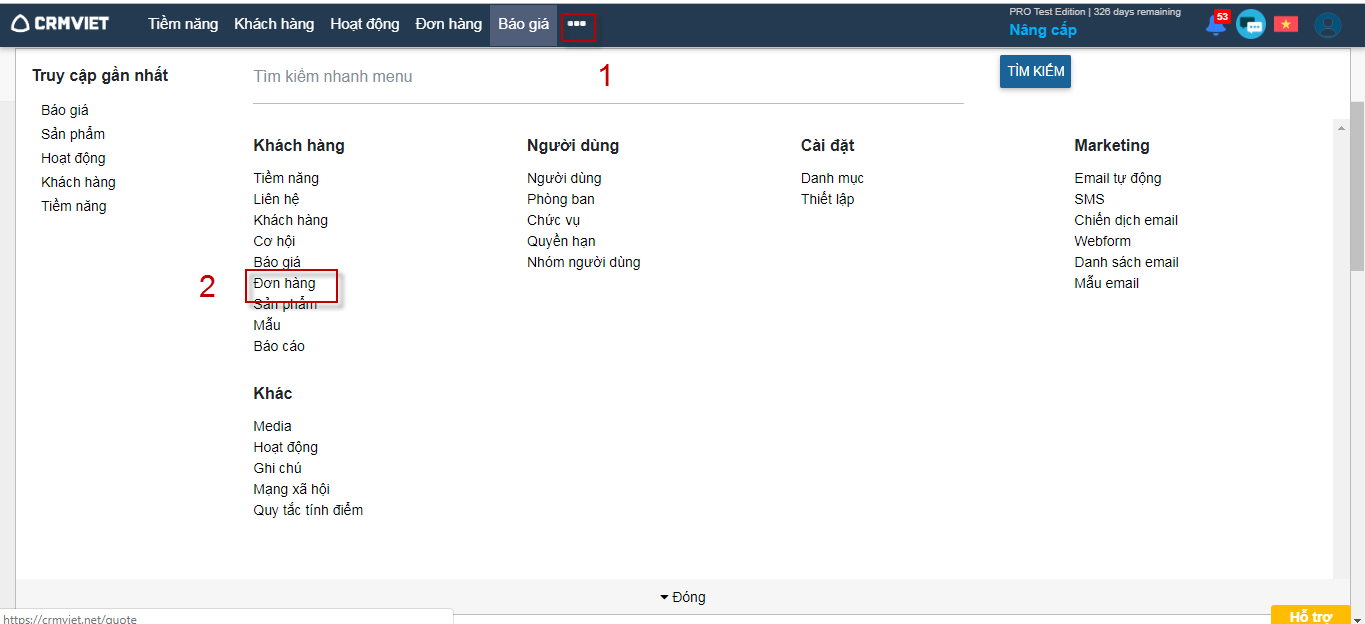Image resolution: width=1365 pixels, height=624 pixels.
Task: Collapse the menu with Đóng
Action: click(683, 597)
